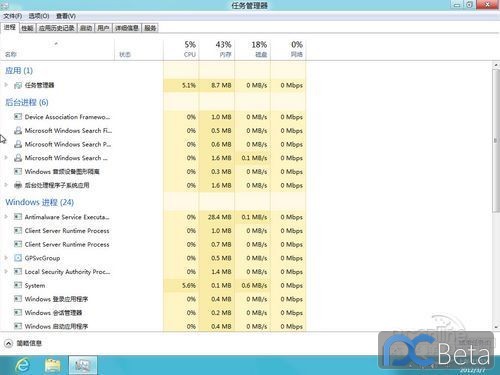
Task: Select the 任务管理器 app process icon
Action: point(18,86)
